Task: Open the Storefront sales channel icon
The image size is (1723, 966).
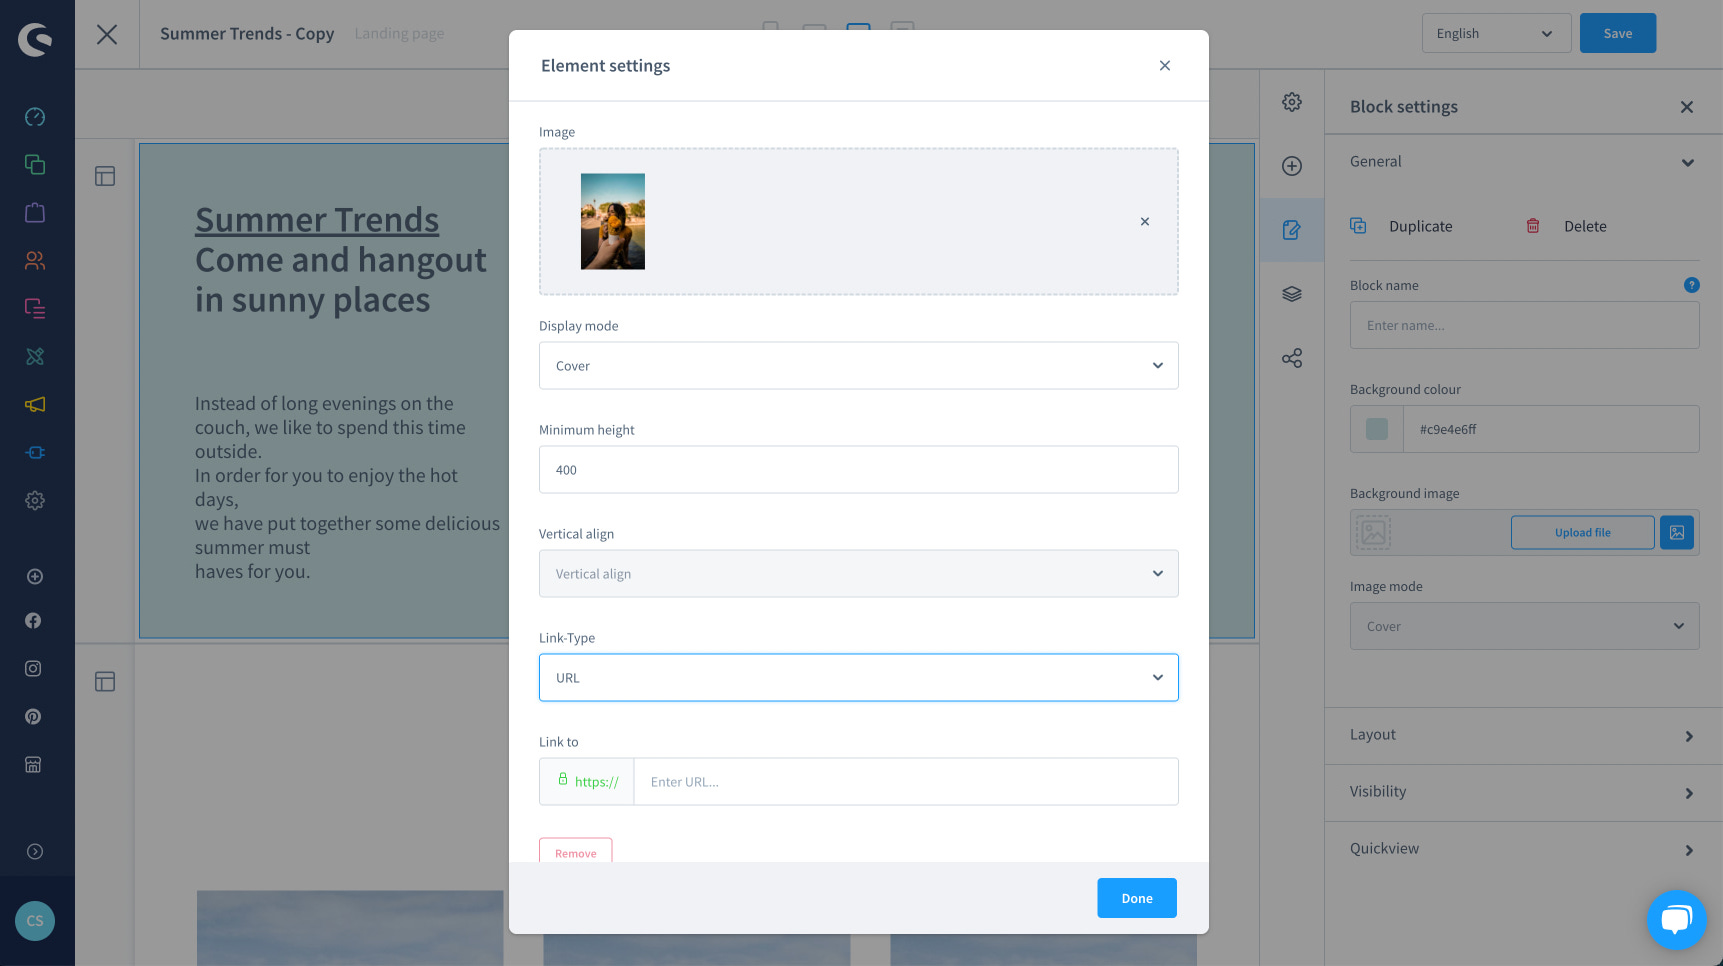Action: coord(33,765)
